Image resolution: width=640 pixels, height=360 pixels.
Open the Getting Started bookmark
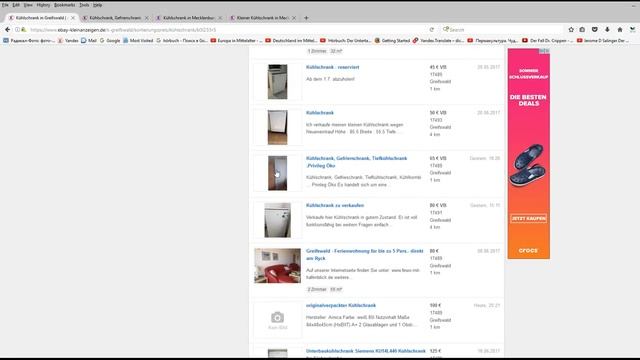click(392, 40)
